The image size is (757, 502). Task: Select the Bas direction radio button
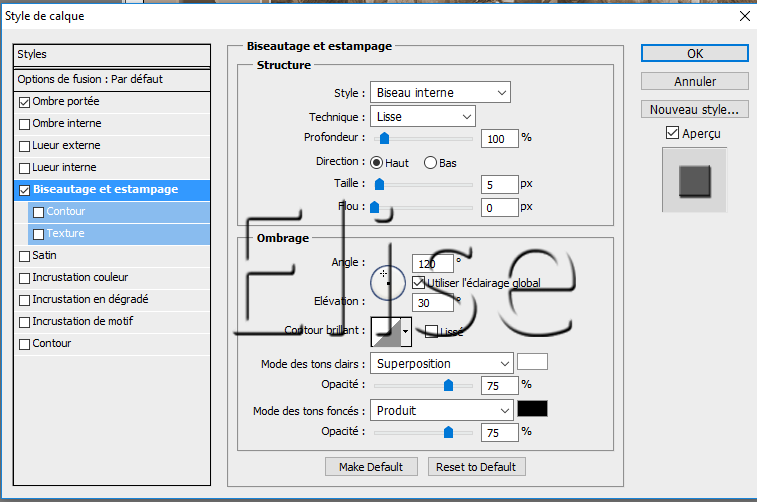click(x=431, y=162)
